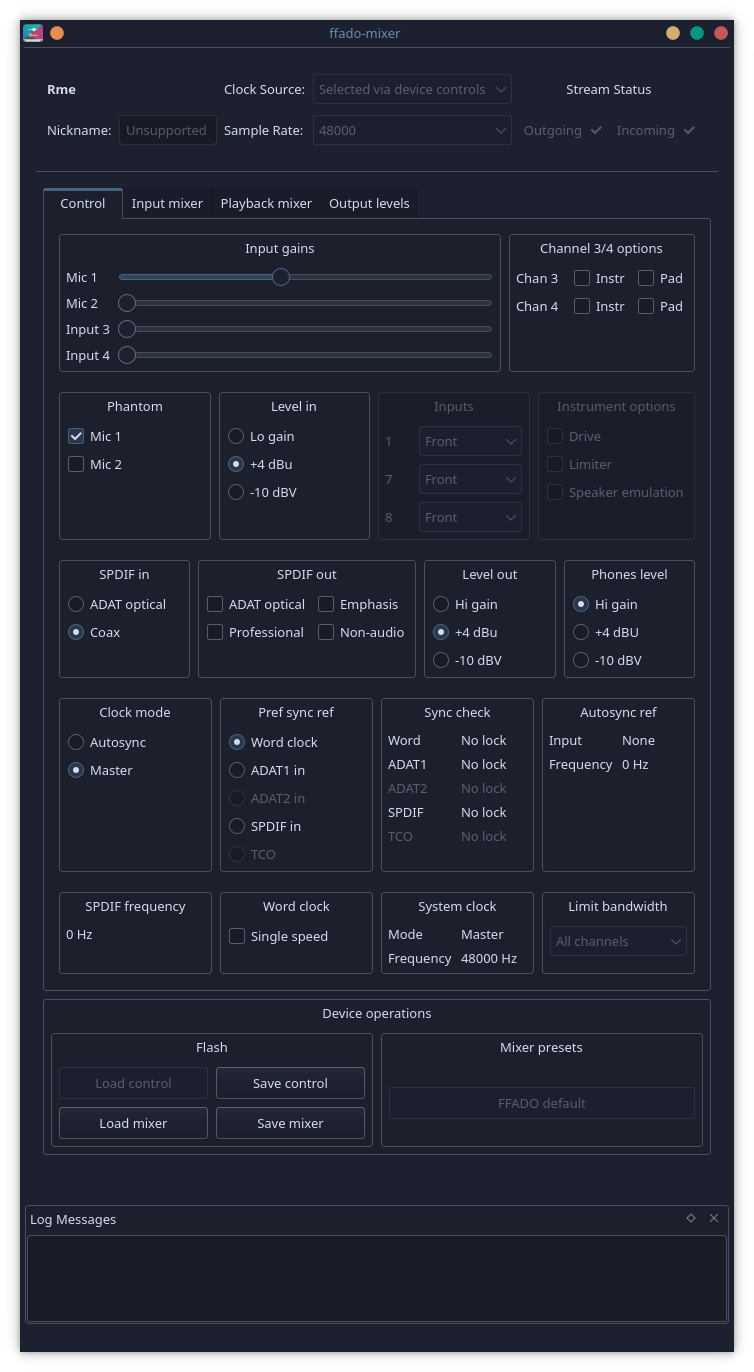Open the Clock Source dropdown
Screen dimensions: 754x1372
412,89
